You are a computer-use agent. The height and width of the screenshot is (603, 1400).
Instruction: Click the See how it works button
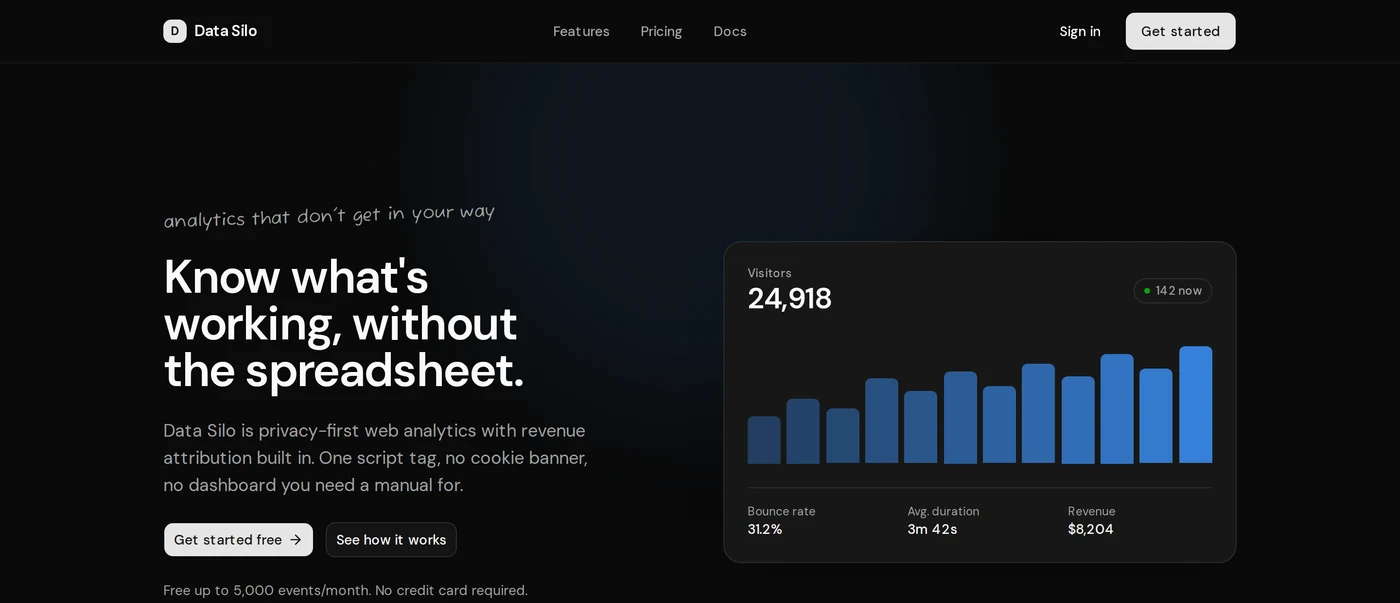tap(391, 540)
